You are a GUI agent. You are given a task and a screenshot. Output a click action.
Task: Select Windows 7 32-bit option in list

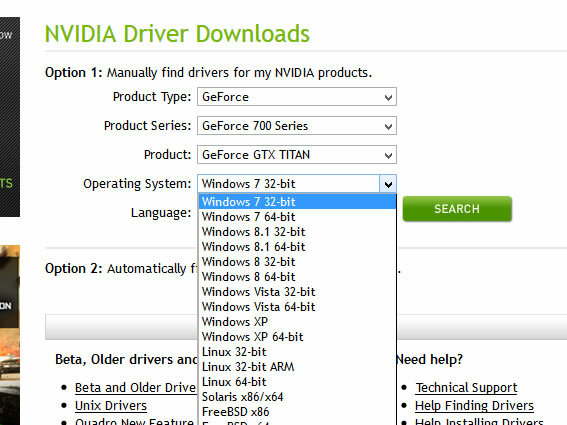pyautogui.click(x=297, y=201)
